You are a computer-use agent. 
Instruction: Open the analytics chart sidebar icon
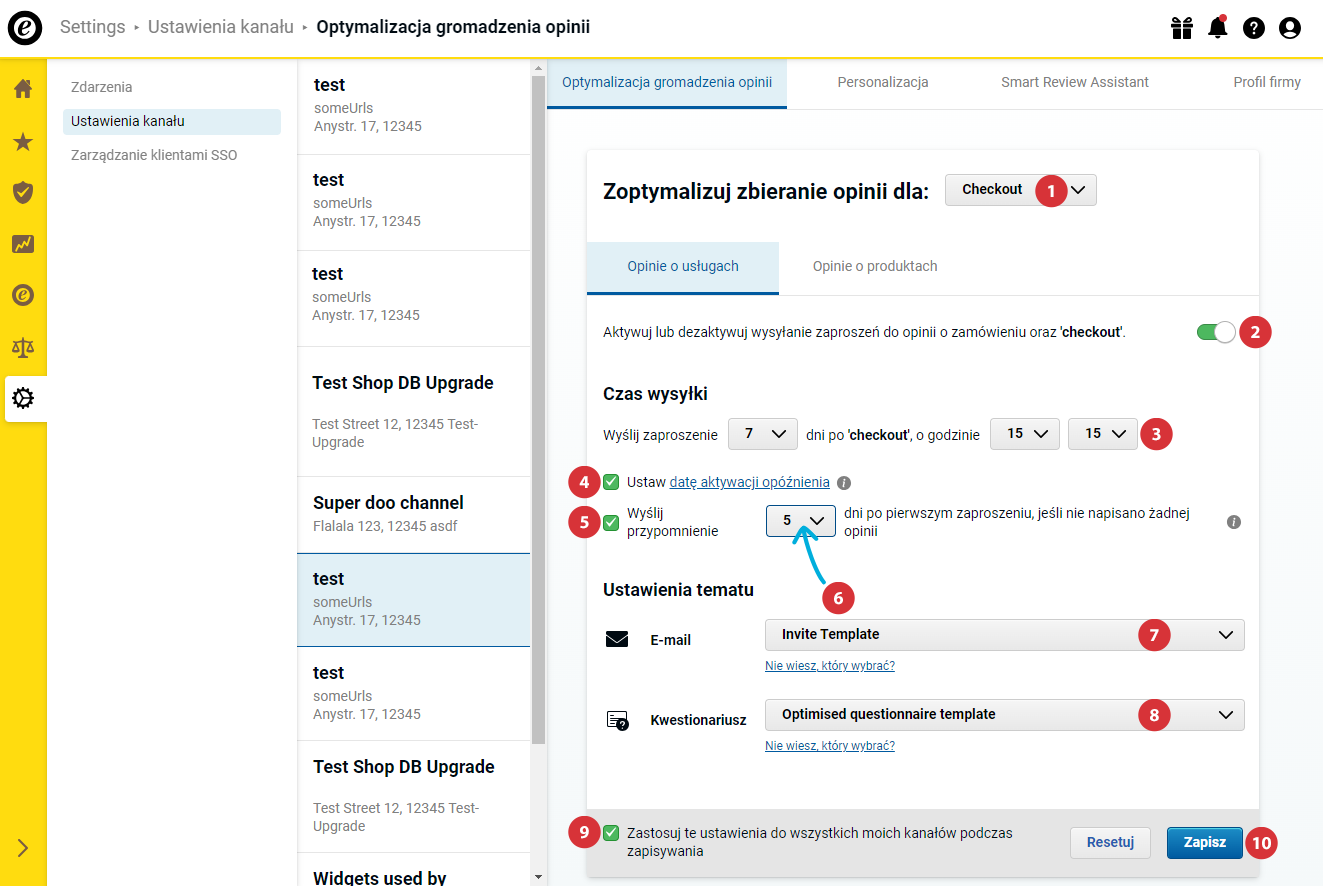(23, 243)
